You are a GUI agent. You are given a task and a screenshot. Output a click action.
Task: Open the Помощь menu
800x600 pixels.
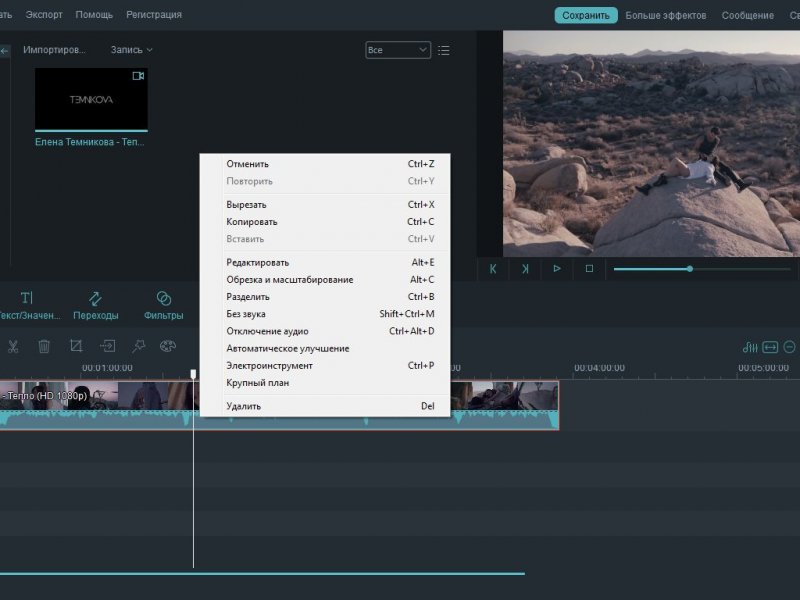[94, 15]
